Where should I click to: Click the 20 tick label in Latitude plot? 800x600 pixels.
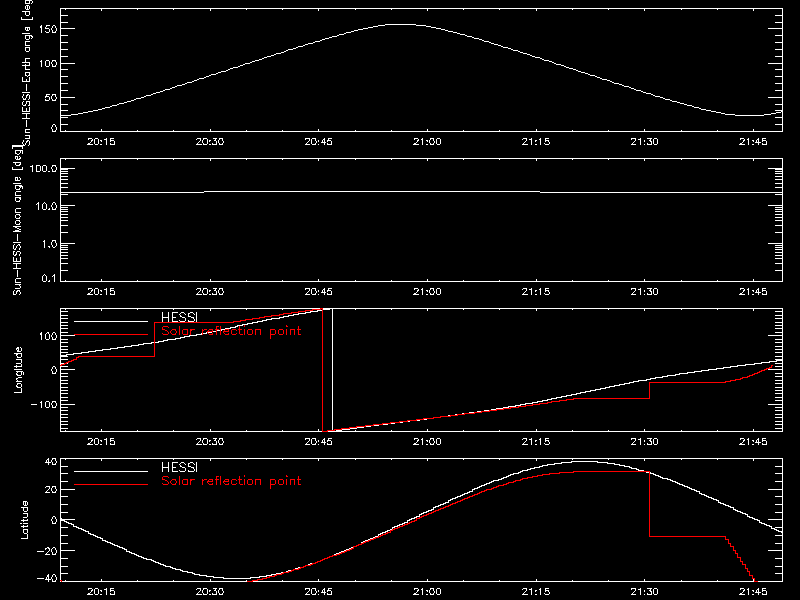(52, 490)
